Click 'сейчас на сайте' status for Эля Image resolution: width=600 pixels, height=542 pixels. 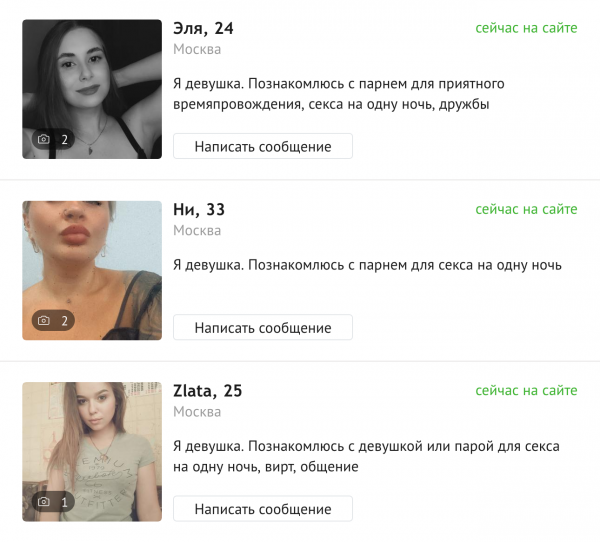coord(526,28)
